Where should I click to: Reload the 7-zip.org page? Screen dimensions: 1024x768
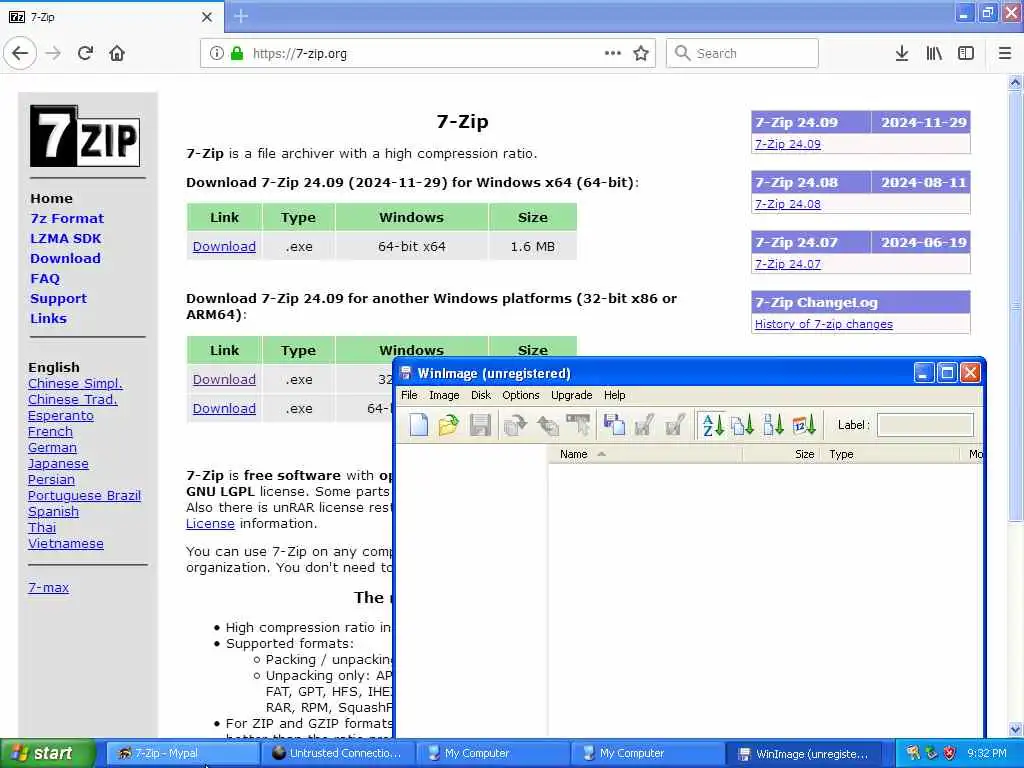click(x=85, y=54)
